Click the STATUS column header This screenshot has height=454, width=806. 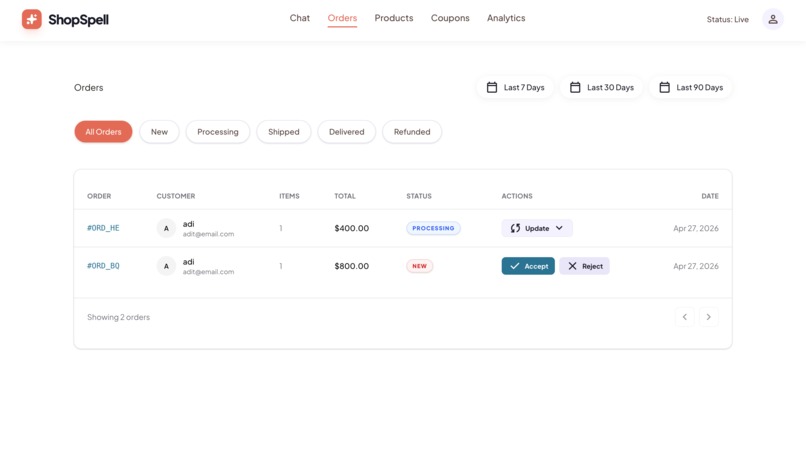419,196
